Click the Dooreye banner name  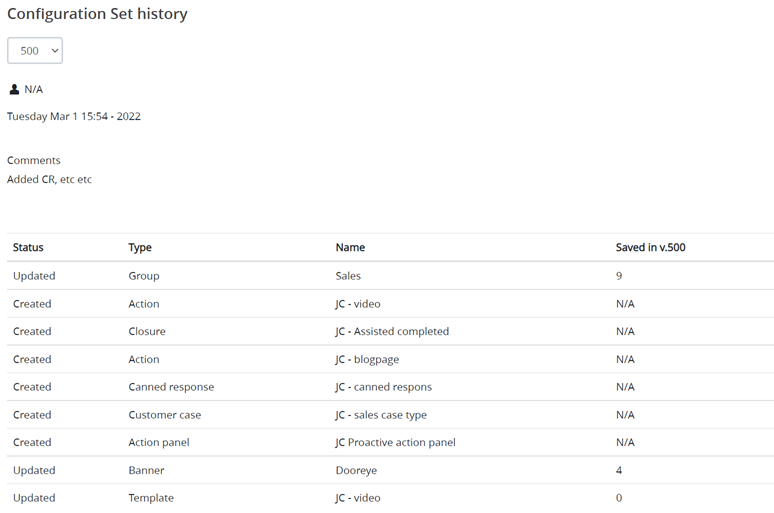point(355,470)
